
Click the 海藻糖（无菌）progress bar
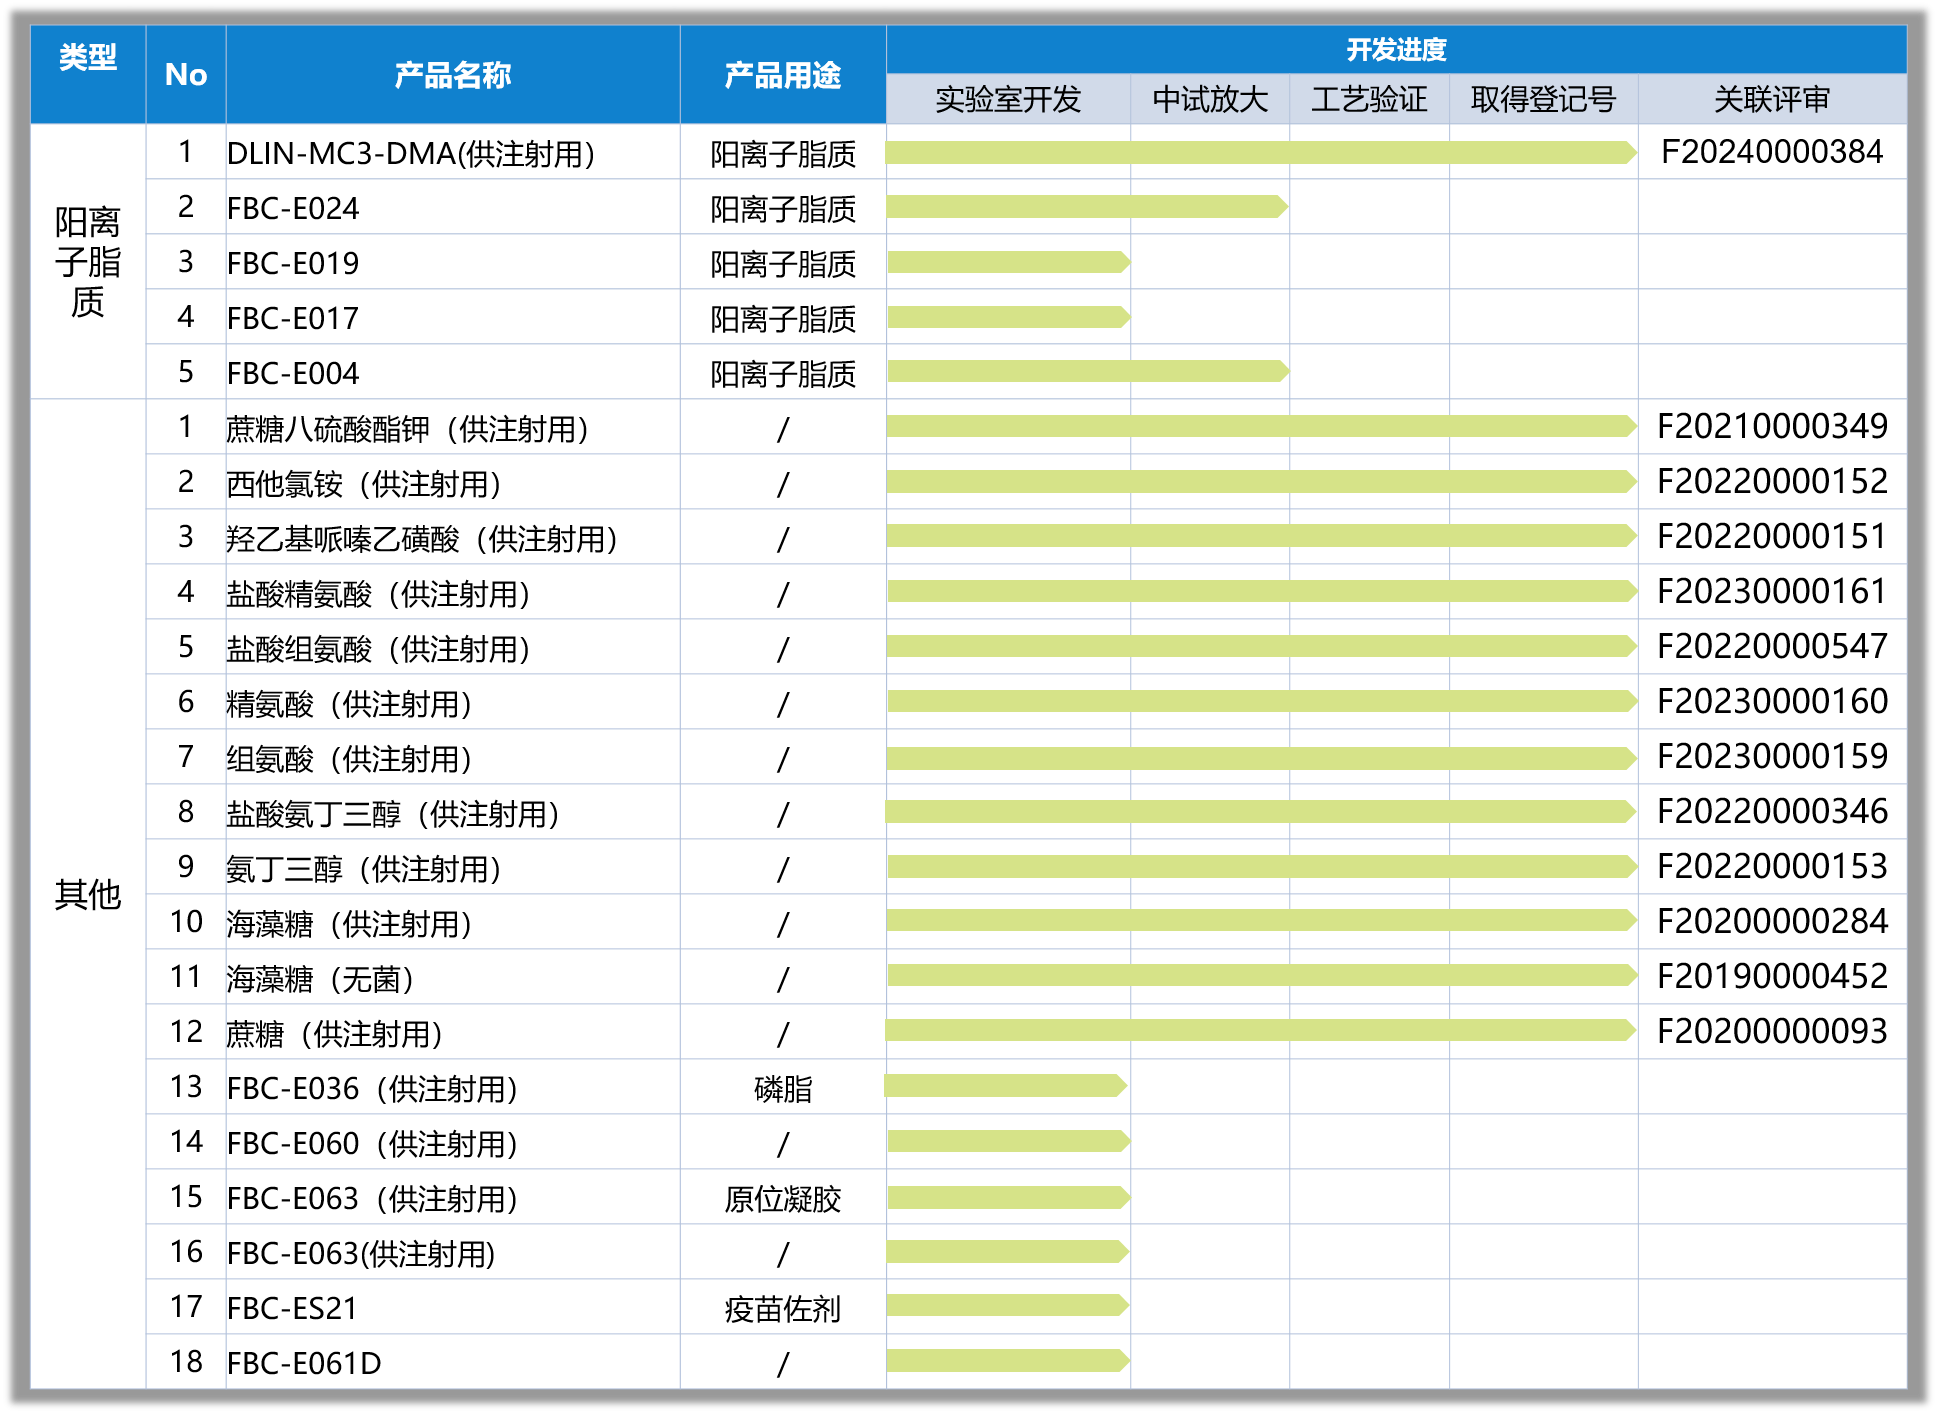(1260, 975)
